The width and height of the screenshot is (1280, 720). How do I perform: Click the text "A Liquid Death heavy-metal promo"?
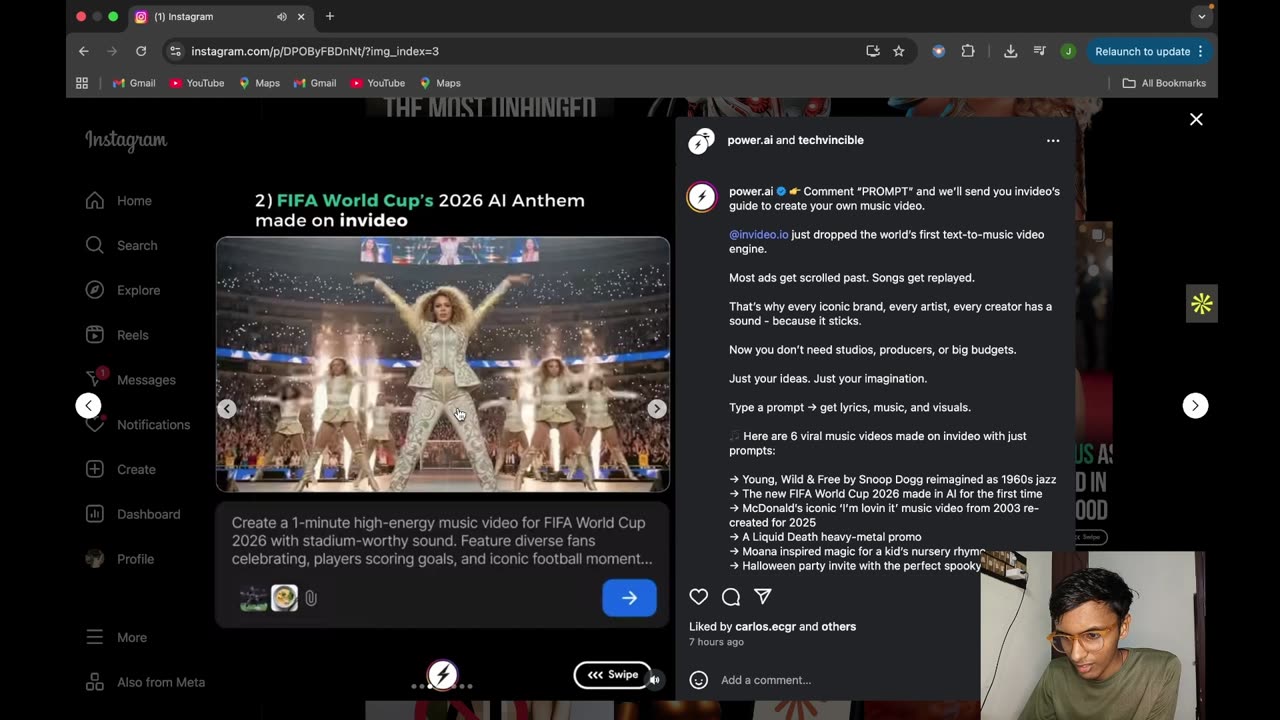point(832,537)
